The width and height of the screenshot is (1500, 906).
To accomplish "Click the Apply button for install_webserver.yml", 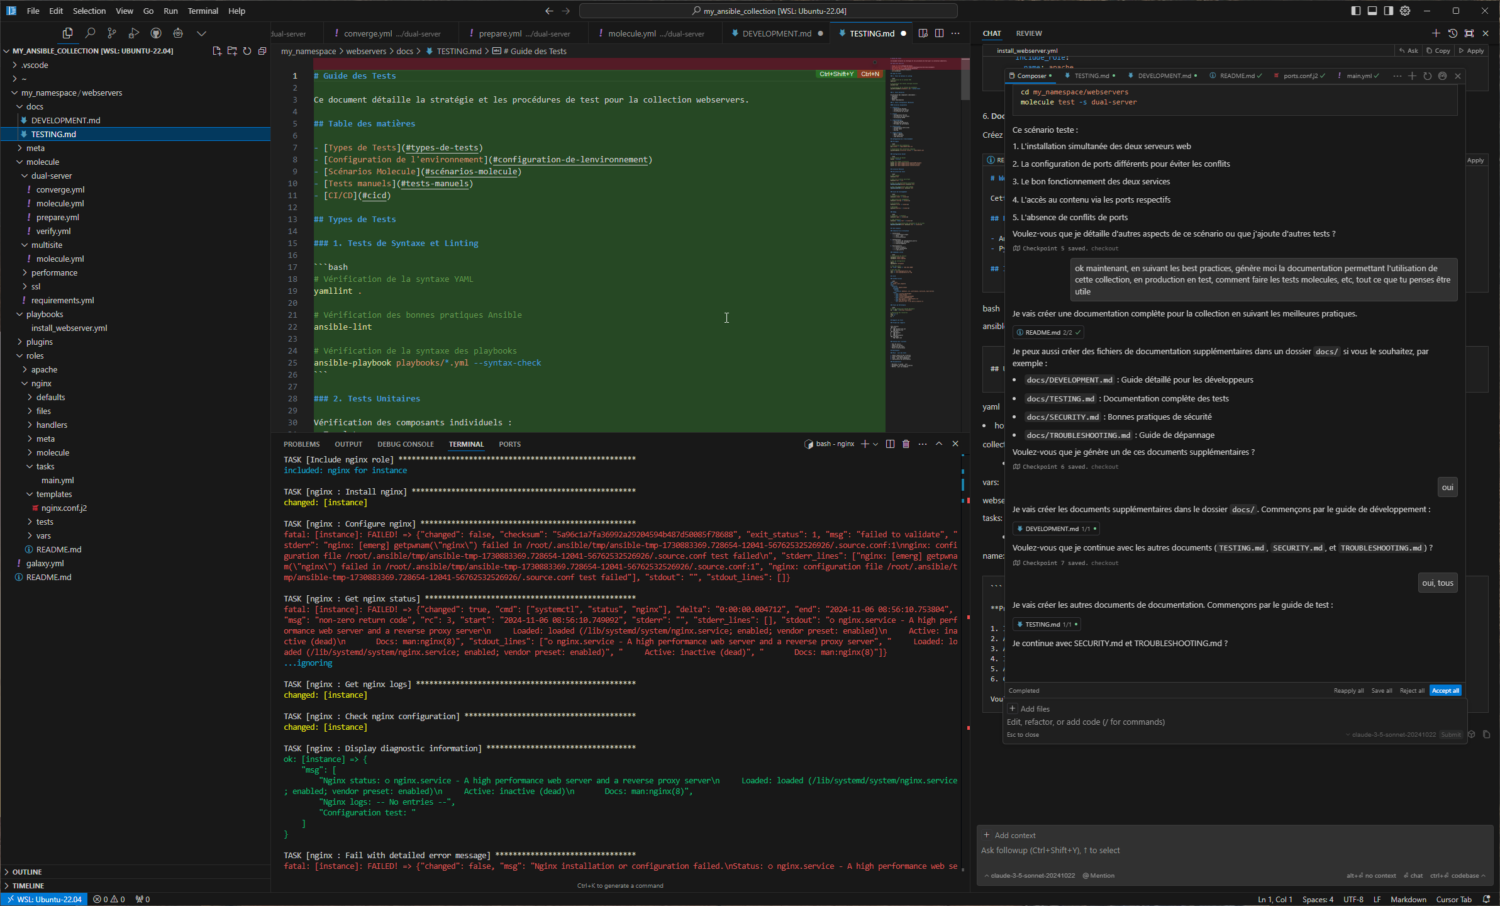I will click(1471, 51).
